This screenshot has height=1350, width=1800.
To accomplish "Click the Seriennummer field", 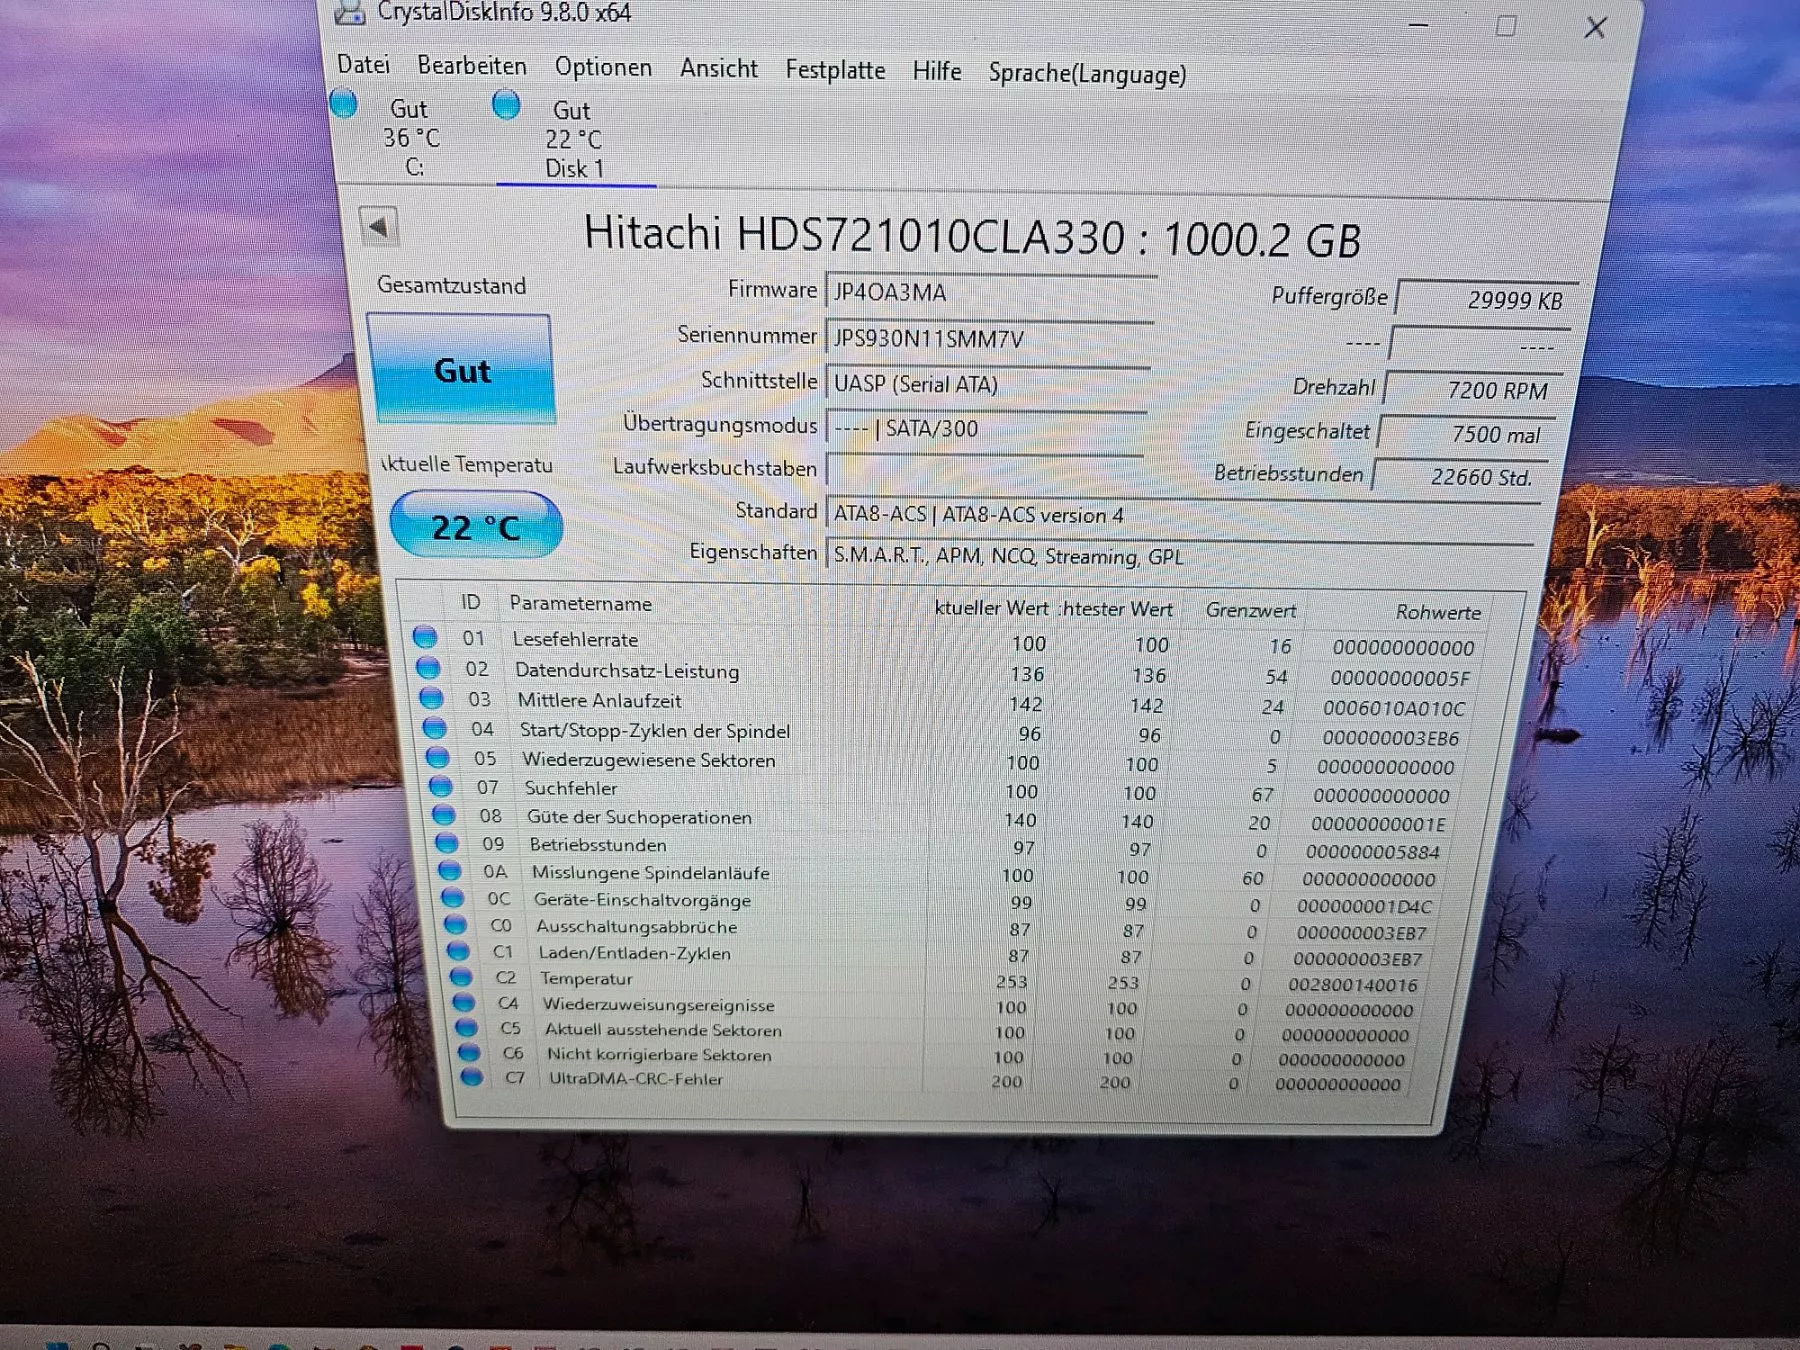I will pos(989,338).
